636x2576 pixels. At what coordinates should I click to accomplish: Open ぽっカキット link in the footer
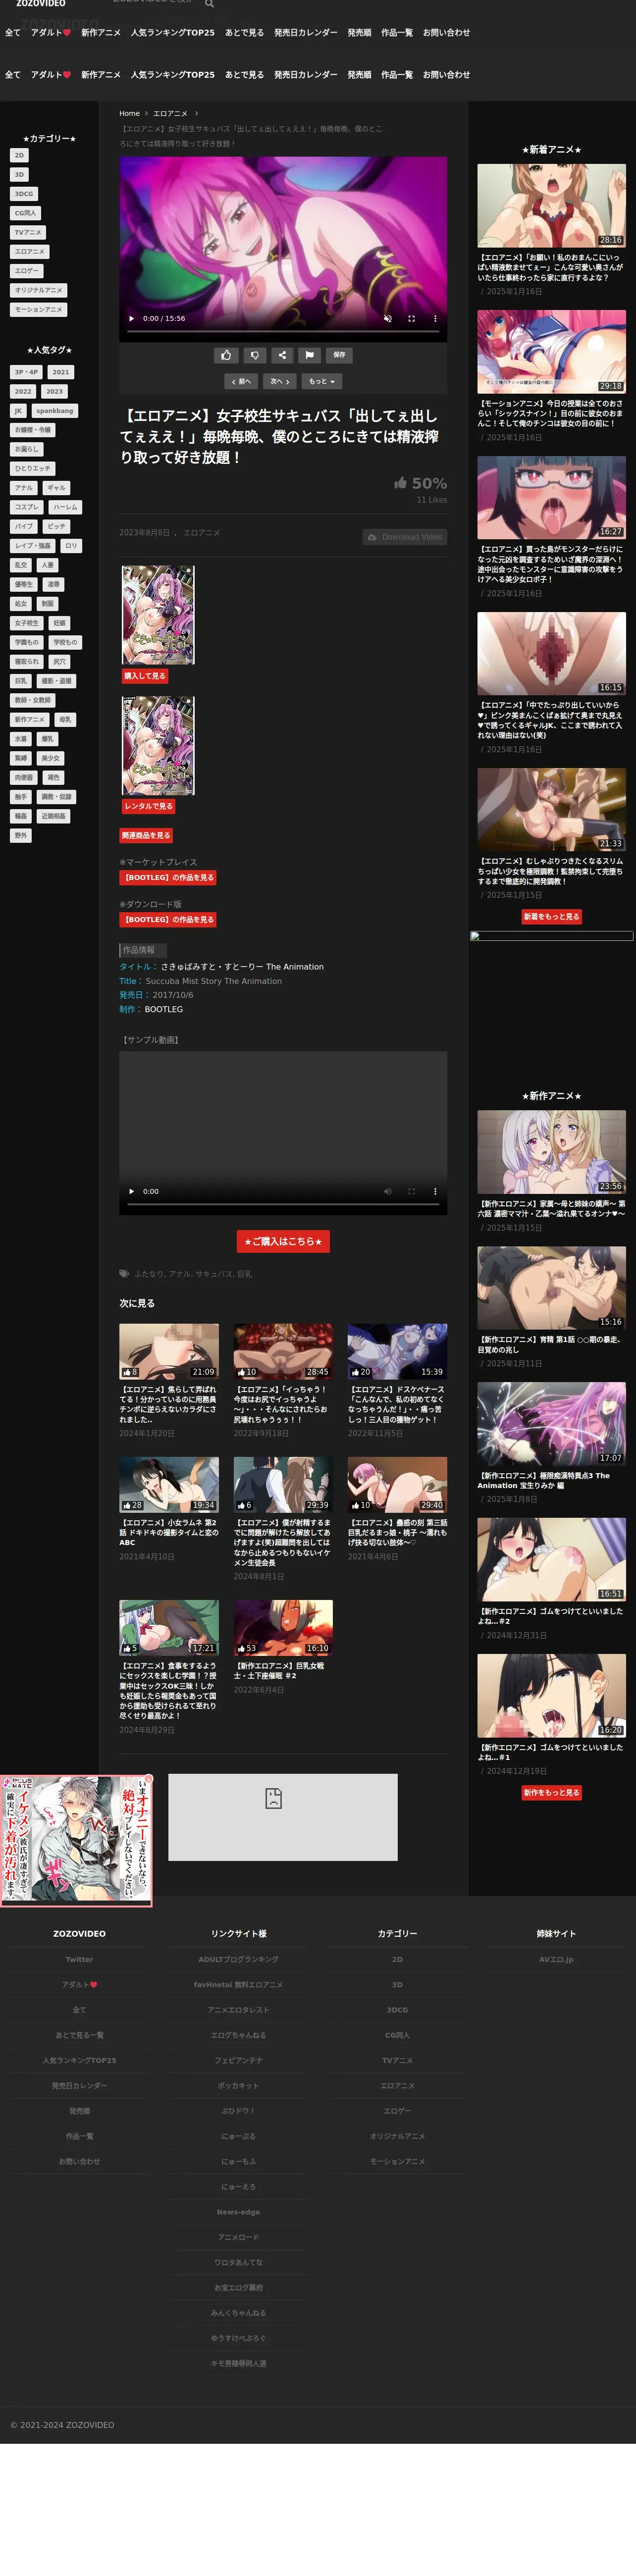238,2085
